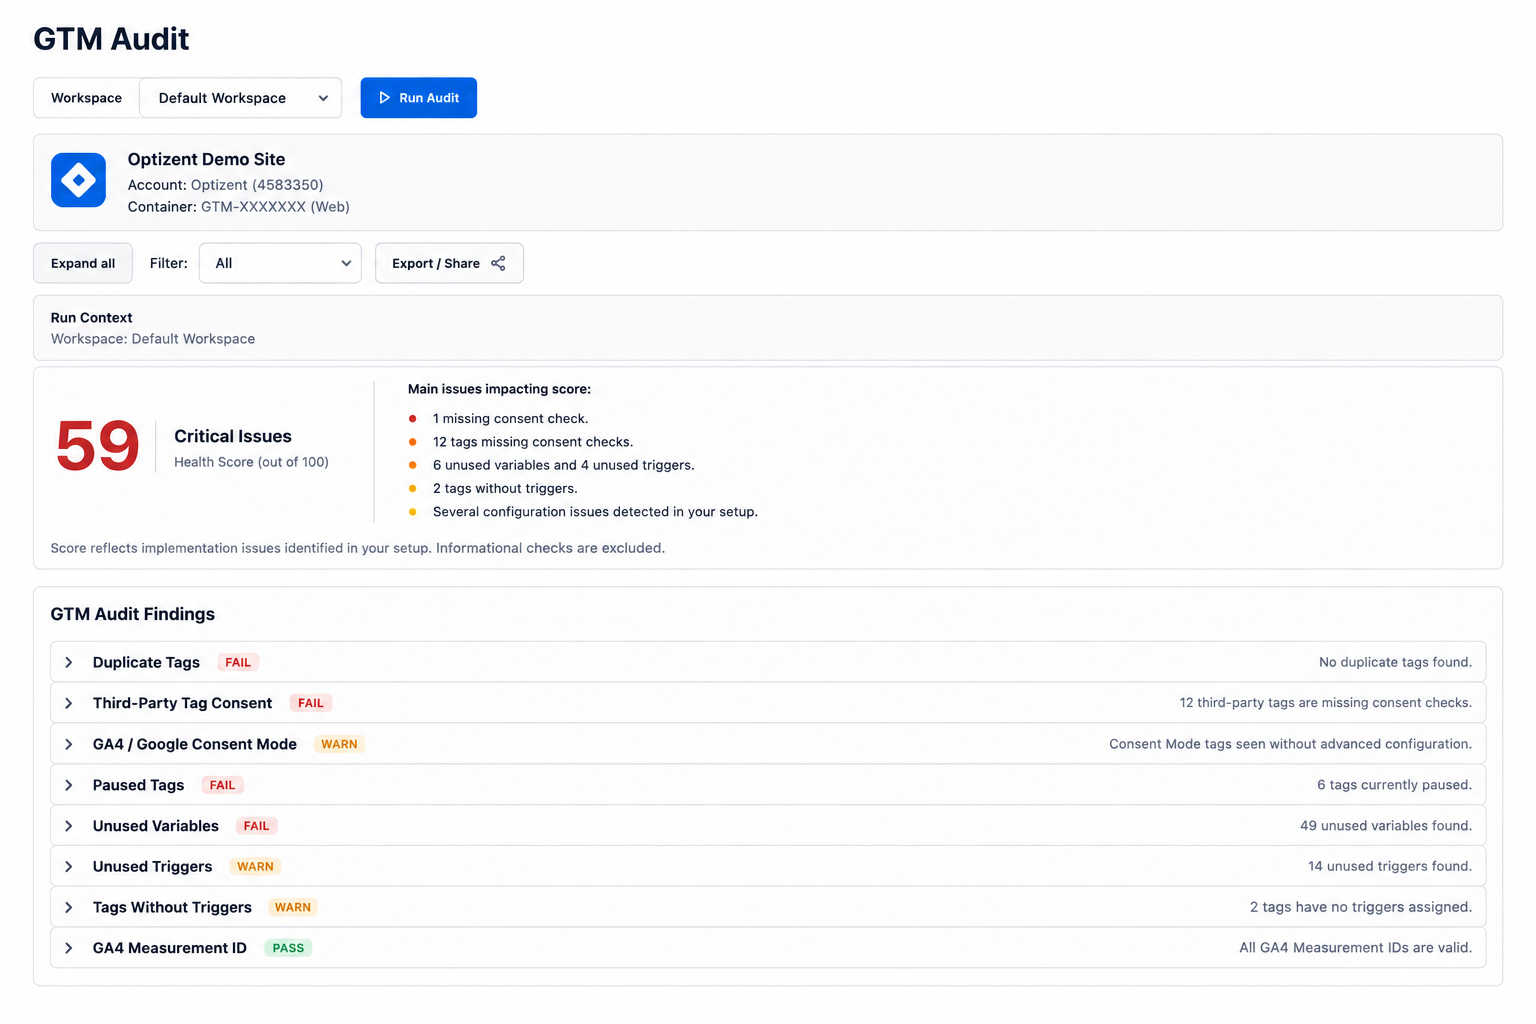Viewport: 1536px width, 1024px height.
Task: Click the PASS badge on GA4 Measurement ID
Action: click(x=288, y=948)
